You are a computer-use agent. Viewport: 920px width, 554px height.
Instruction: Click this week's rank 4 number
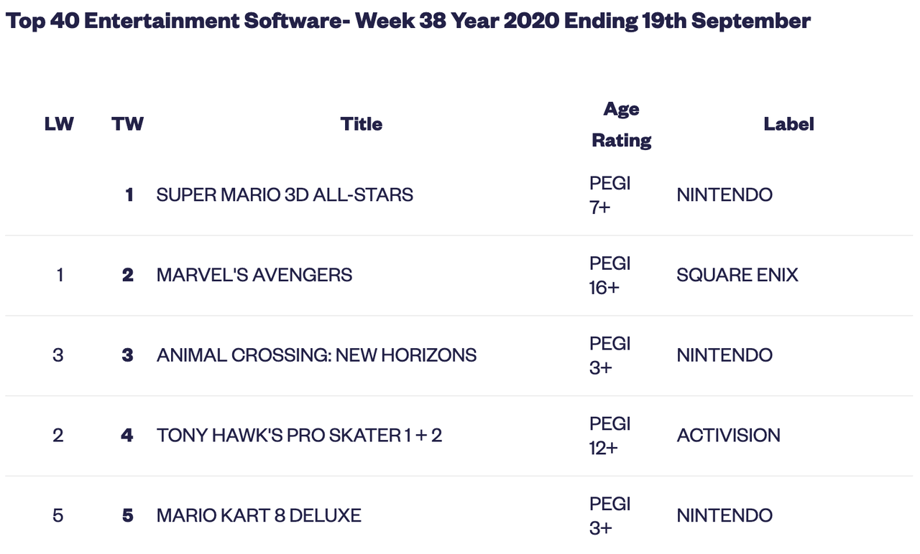127,435
